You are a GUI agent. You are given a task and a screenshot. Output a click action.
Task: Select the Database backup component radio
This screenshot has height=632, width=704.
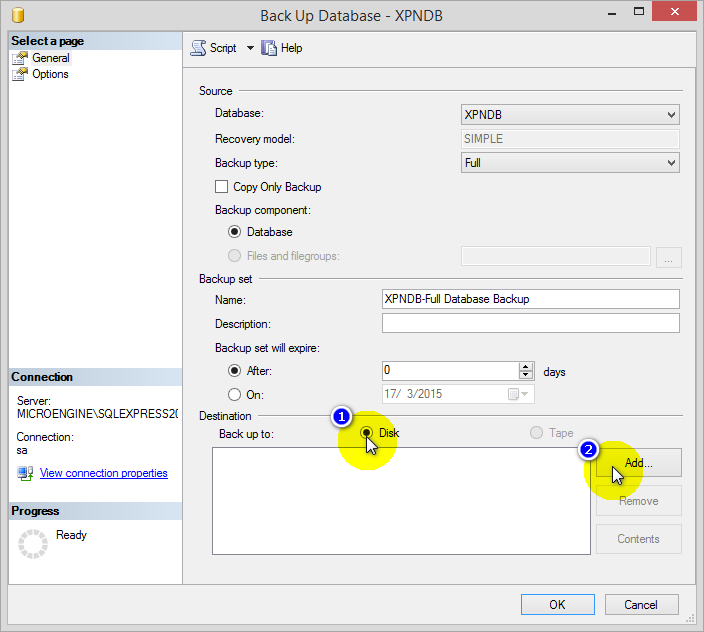pos(235,232)
